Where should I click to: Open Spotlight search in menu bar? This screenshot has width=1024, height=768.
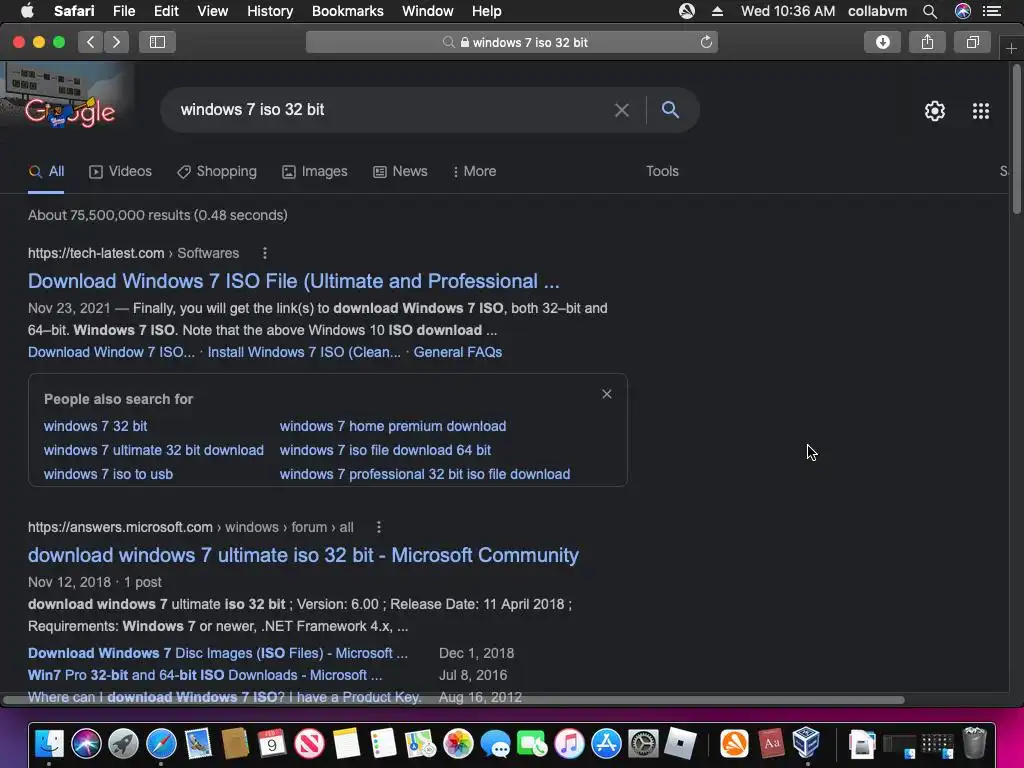click(930, 11)
